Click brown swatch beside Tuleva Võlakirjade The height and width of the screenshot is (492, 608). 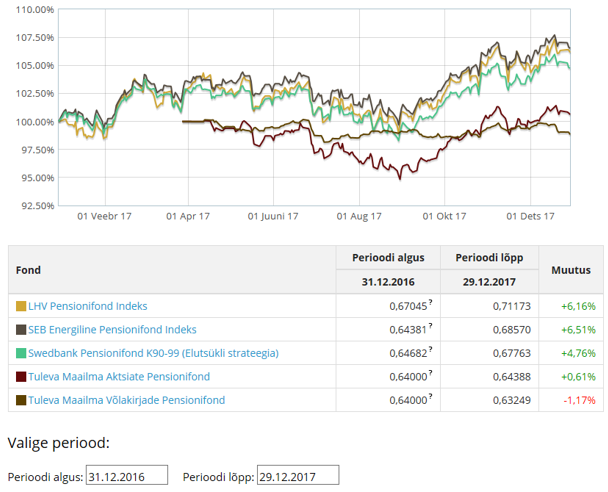click(x=21, y=401)
